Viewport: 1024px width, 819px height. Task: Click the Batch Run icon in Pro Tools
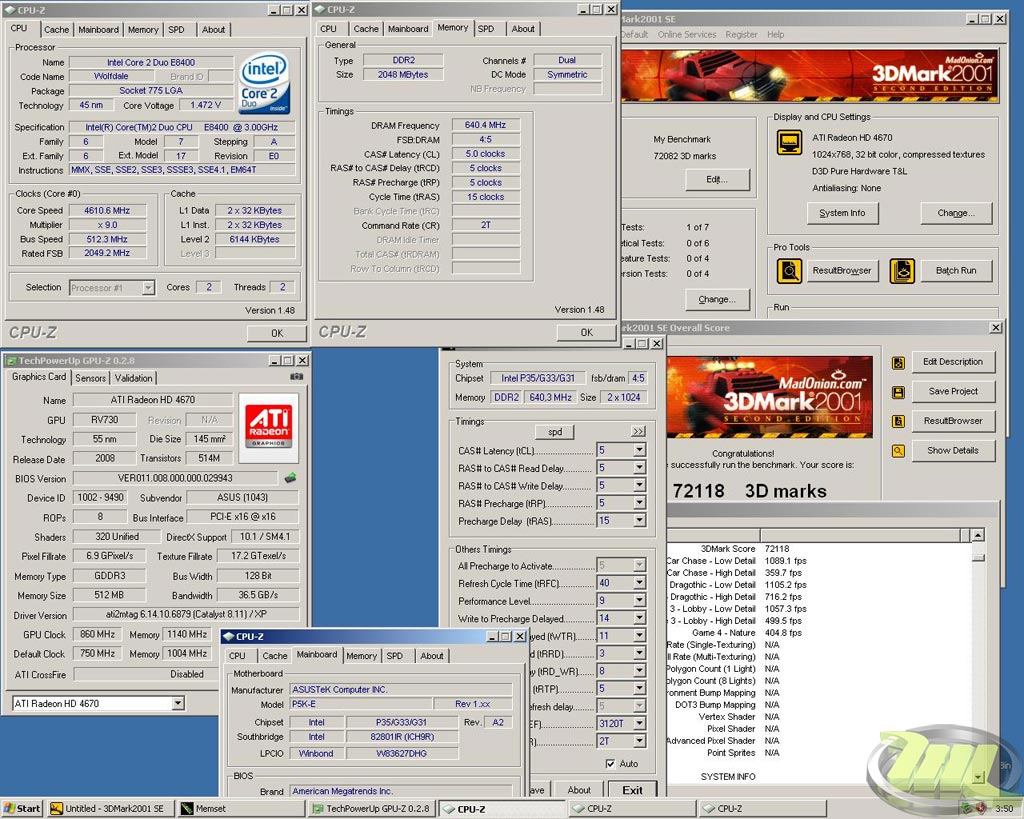tap(902, 270)
